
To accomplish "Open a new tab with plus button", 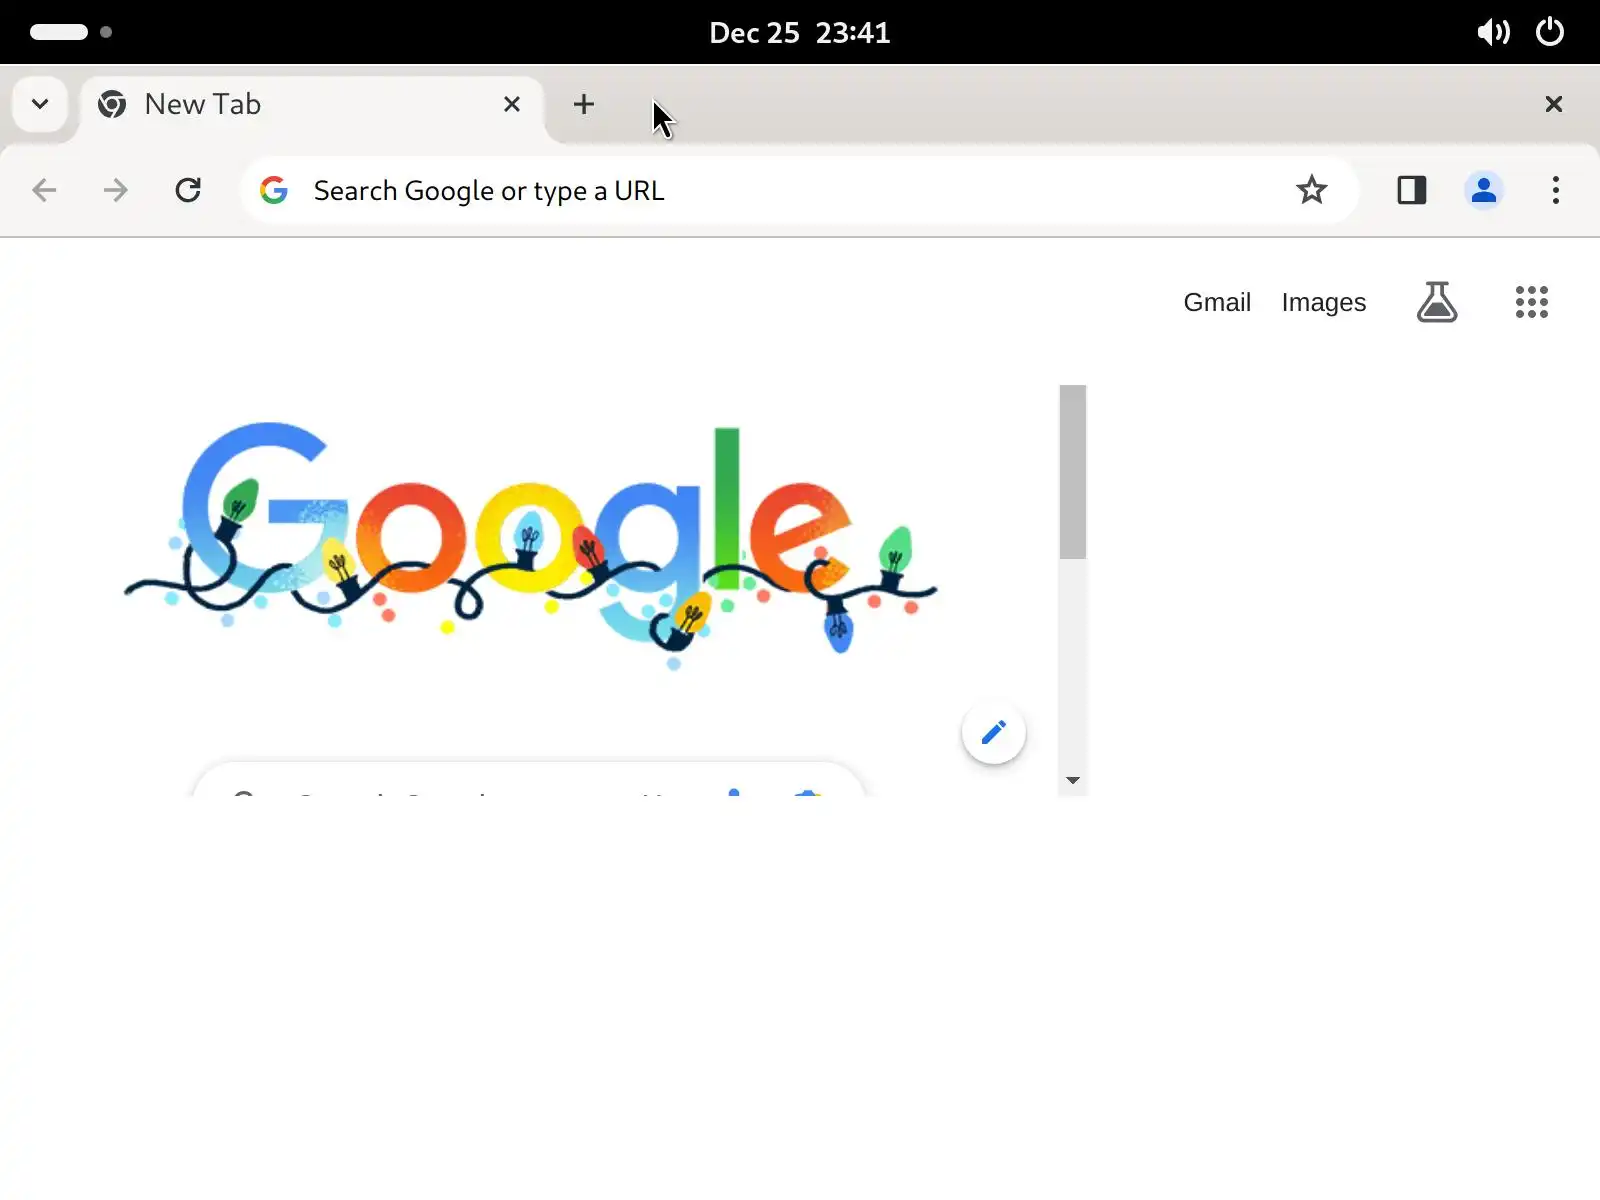I will (584, 104).
